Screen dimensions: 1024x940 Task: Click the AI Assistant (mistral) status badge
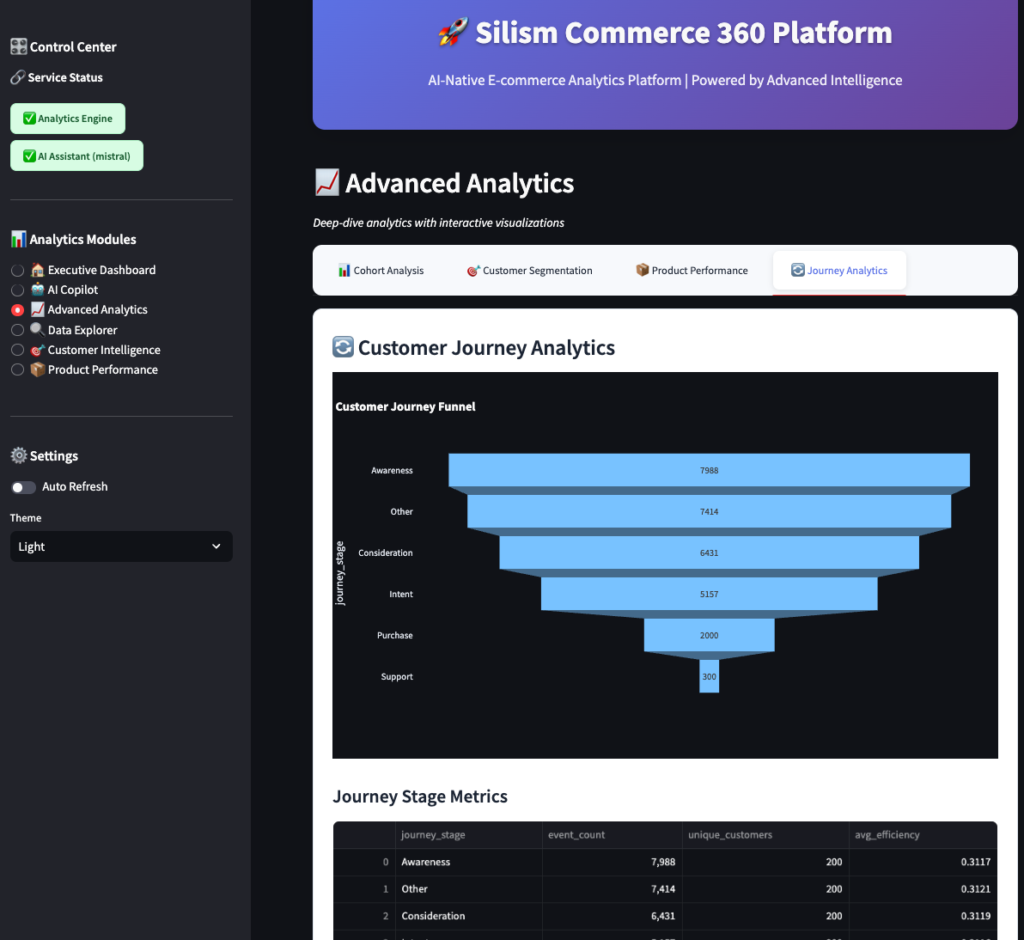pos(77,156)
